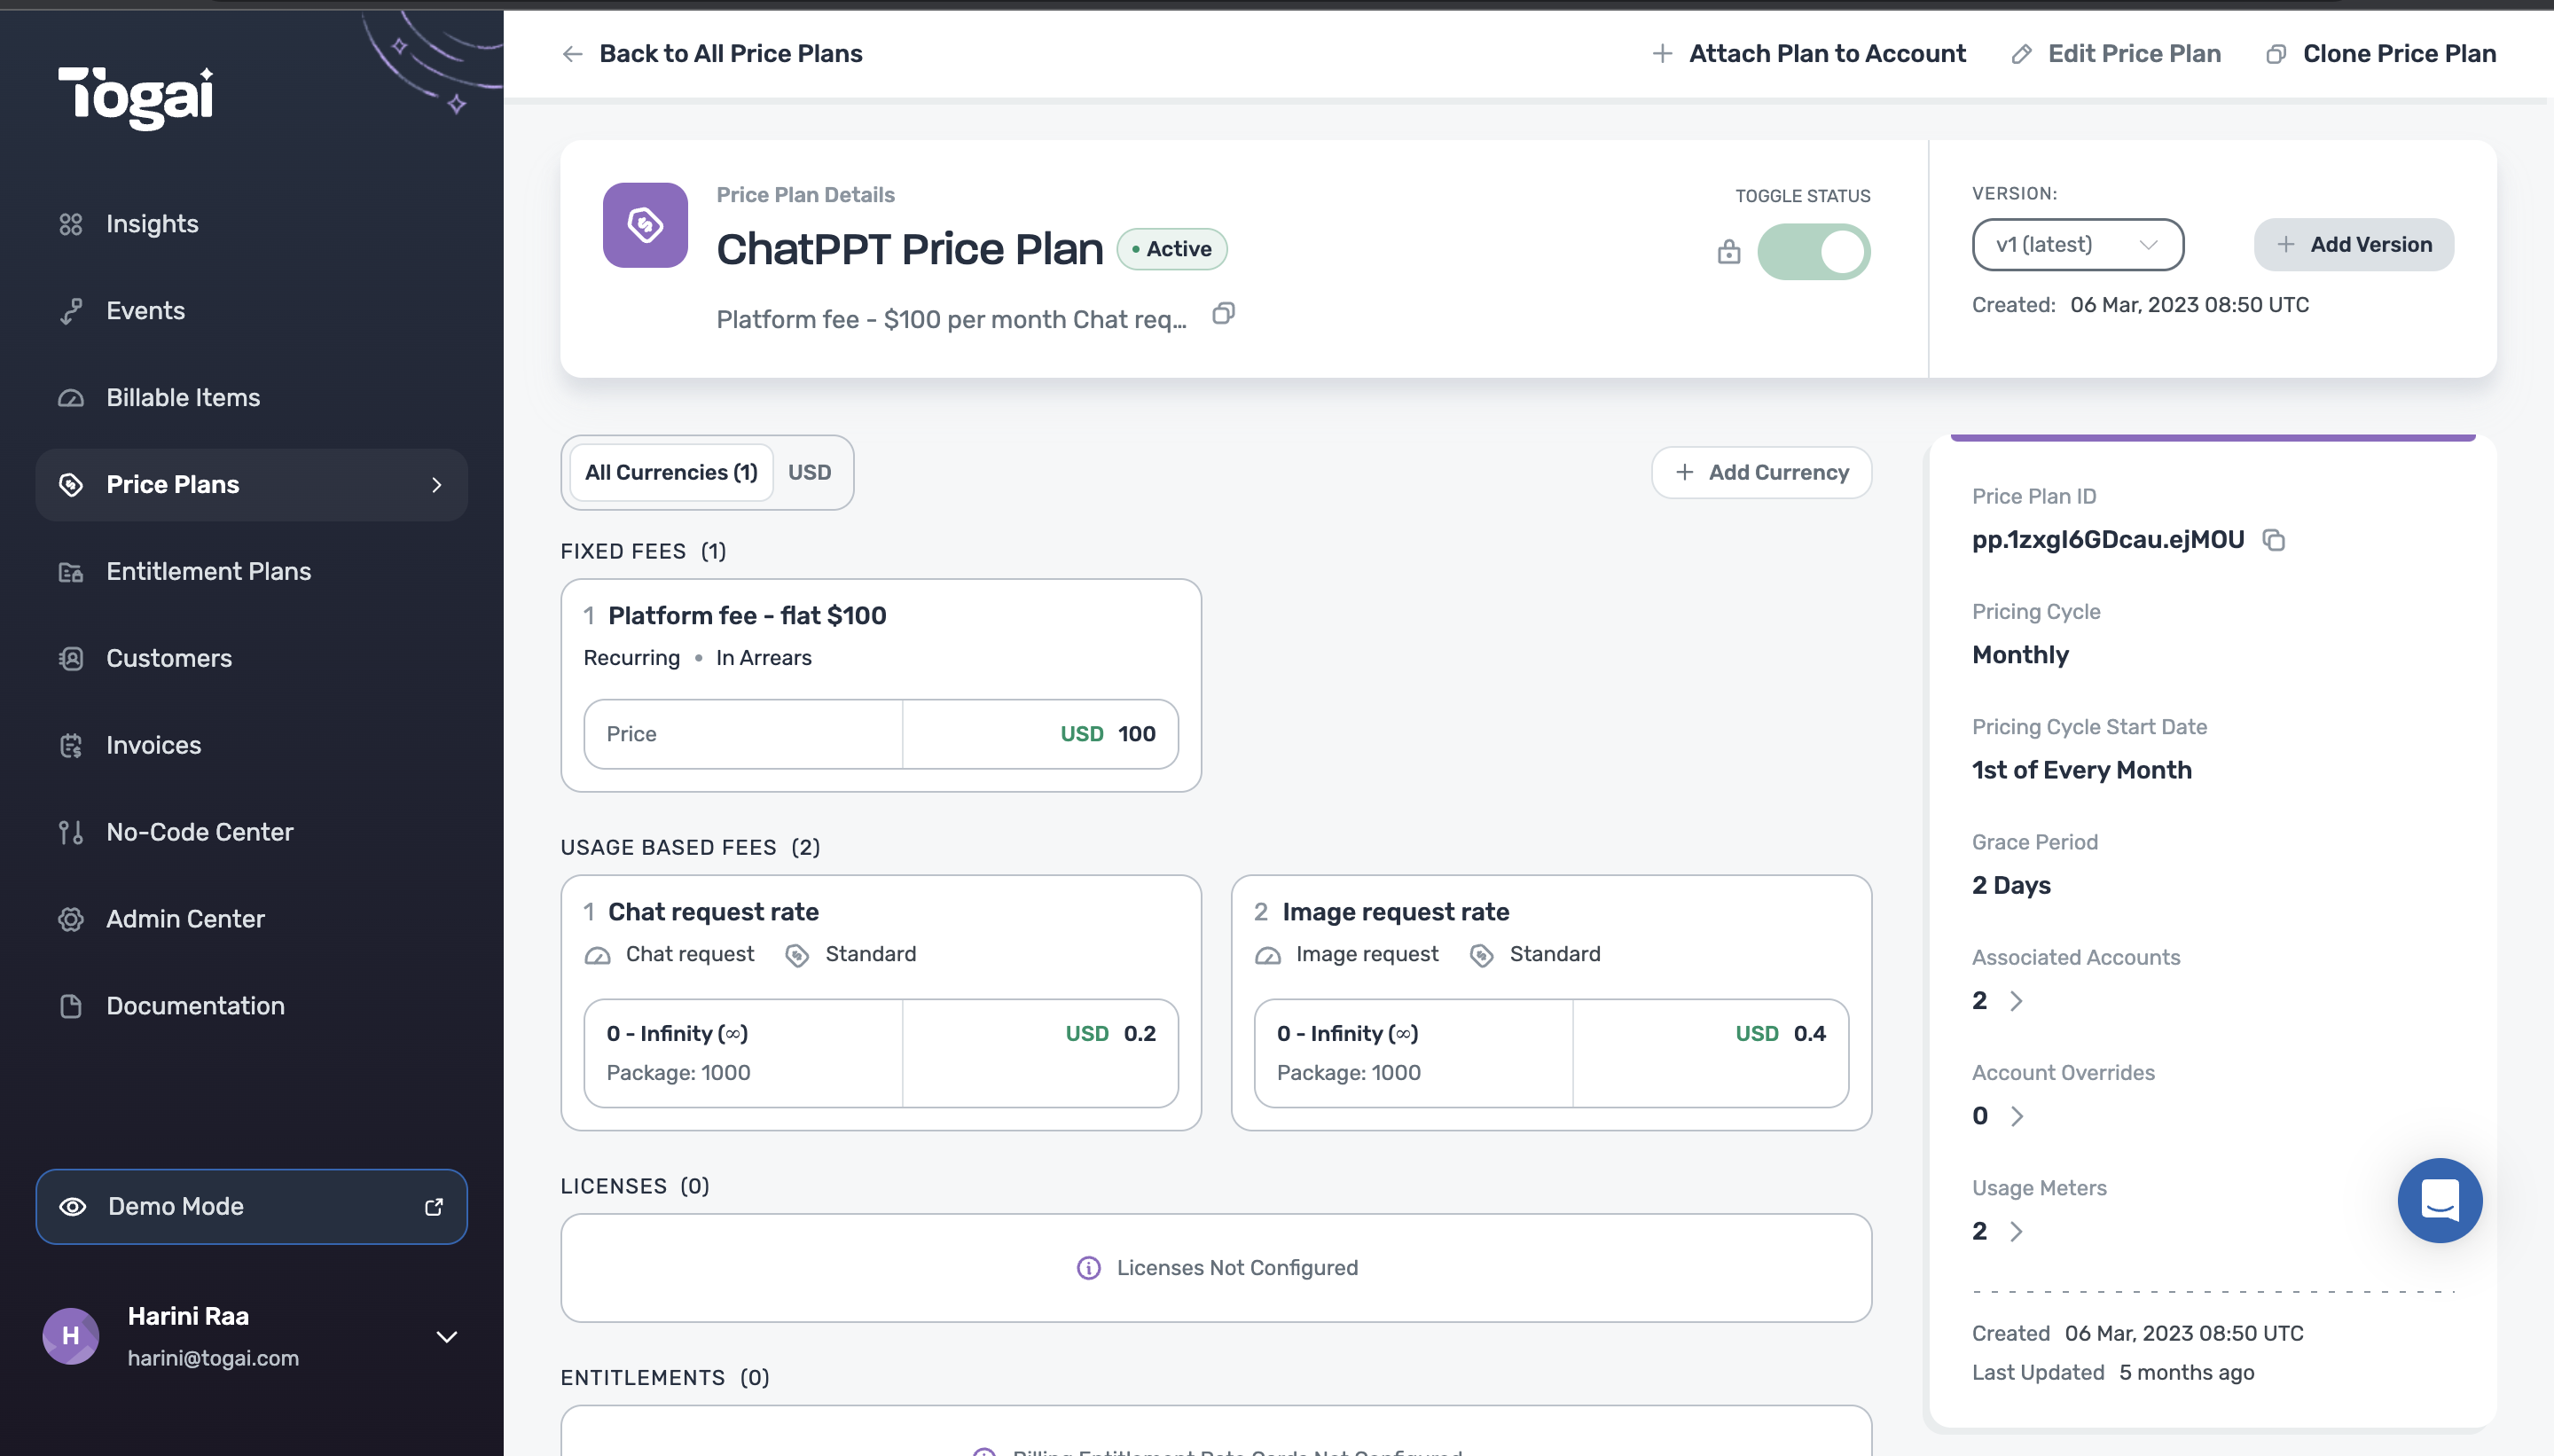2554x1456 pixels.
Task: Copy the price plan description text
Action: pyautogui.click(x=1223, y=314)
